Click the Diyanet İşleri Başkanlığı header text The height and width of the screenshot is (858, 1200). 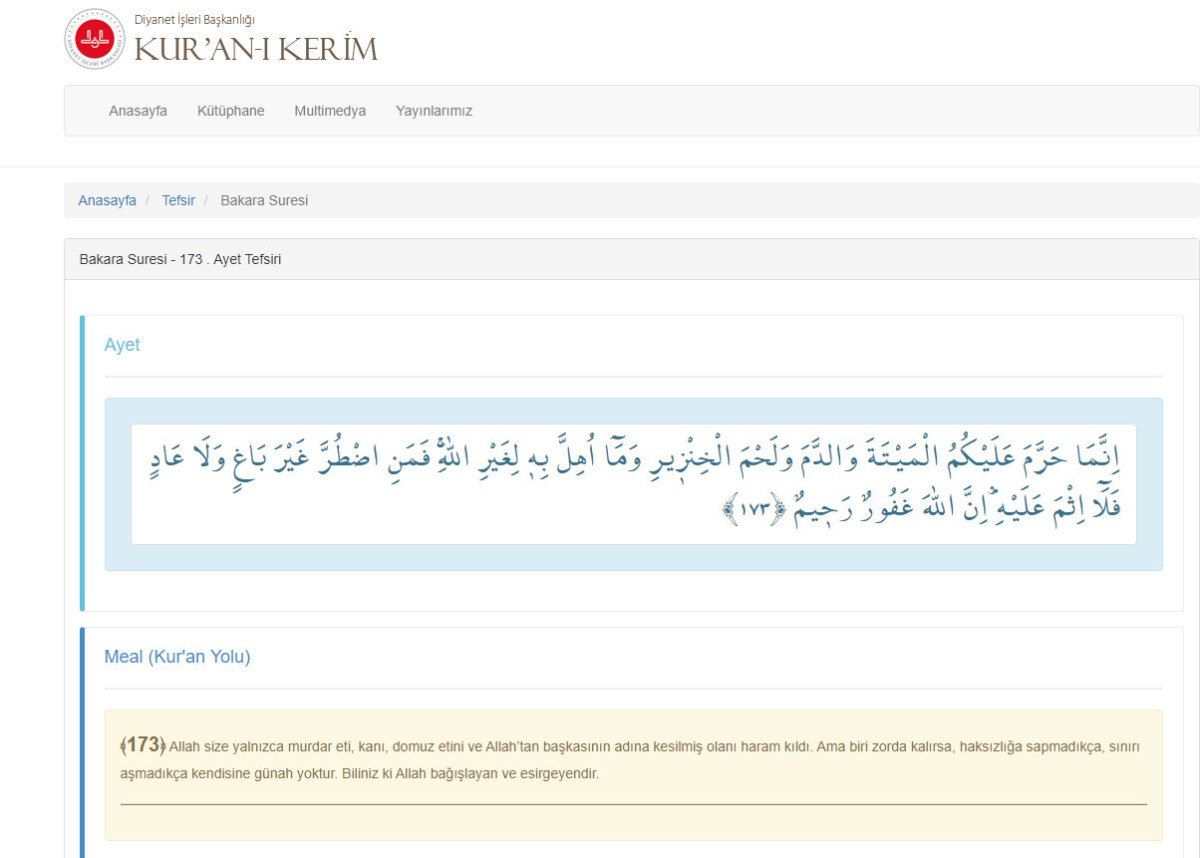point(194,19)
